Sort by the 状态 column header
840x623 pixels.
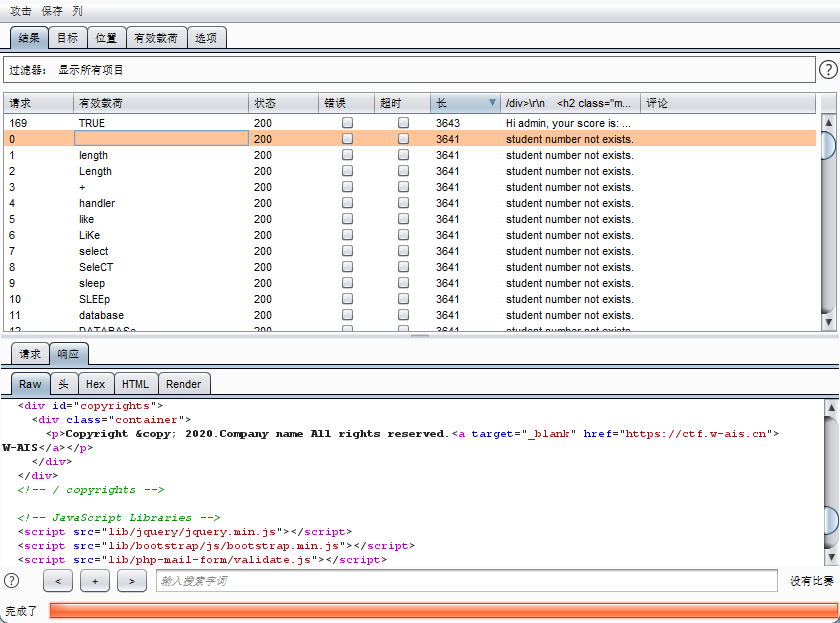pos(283,103)
